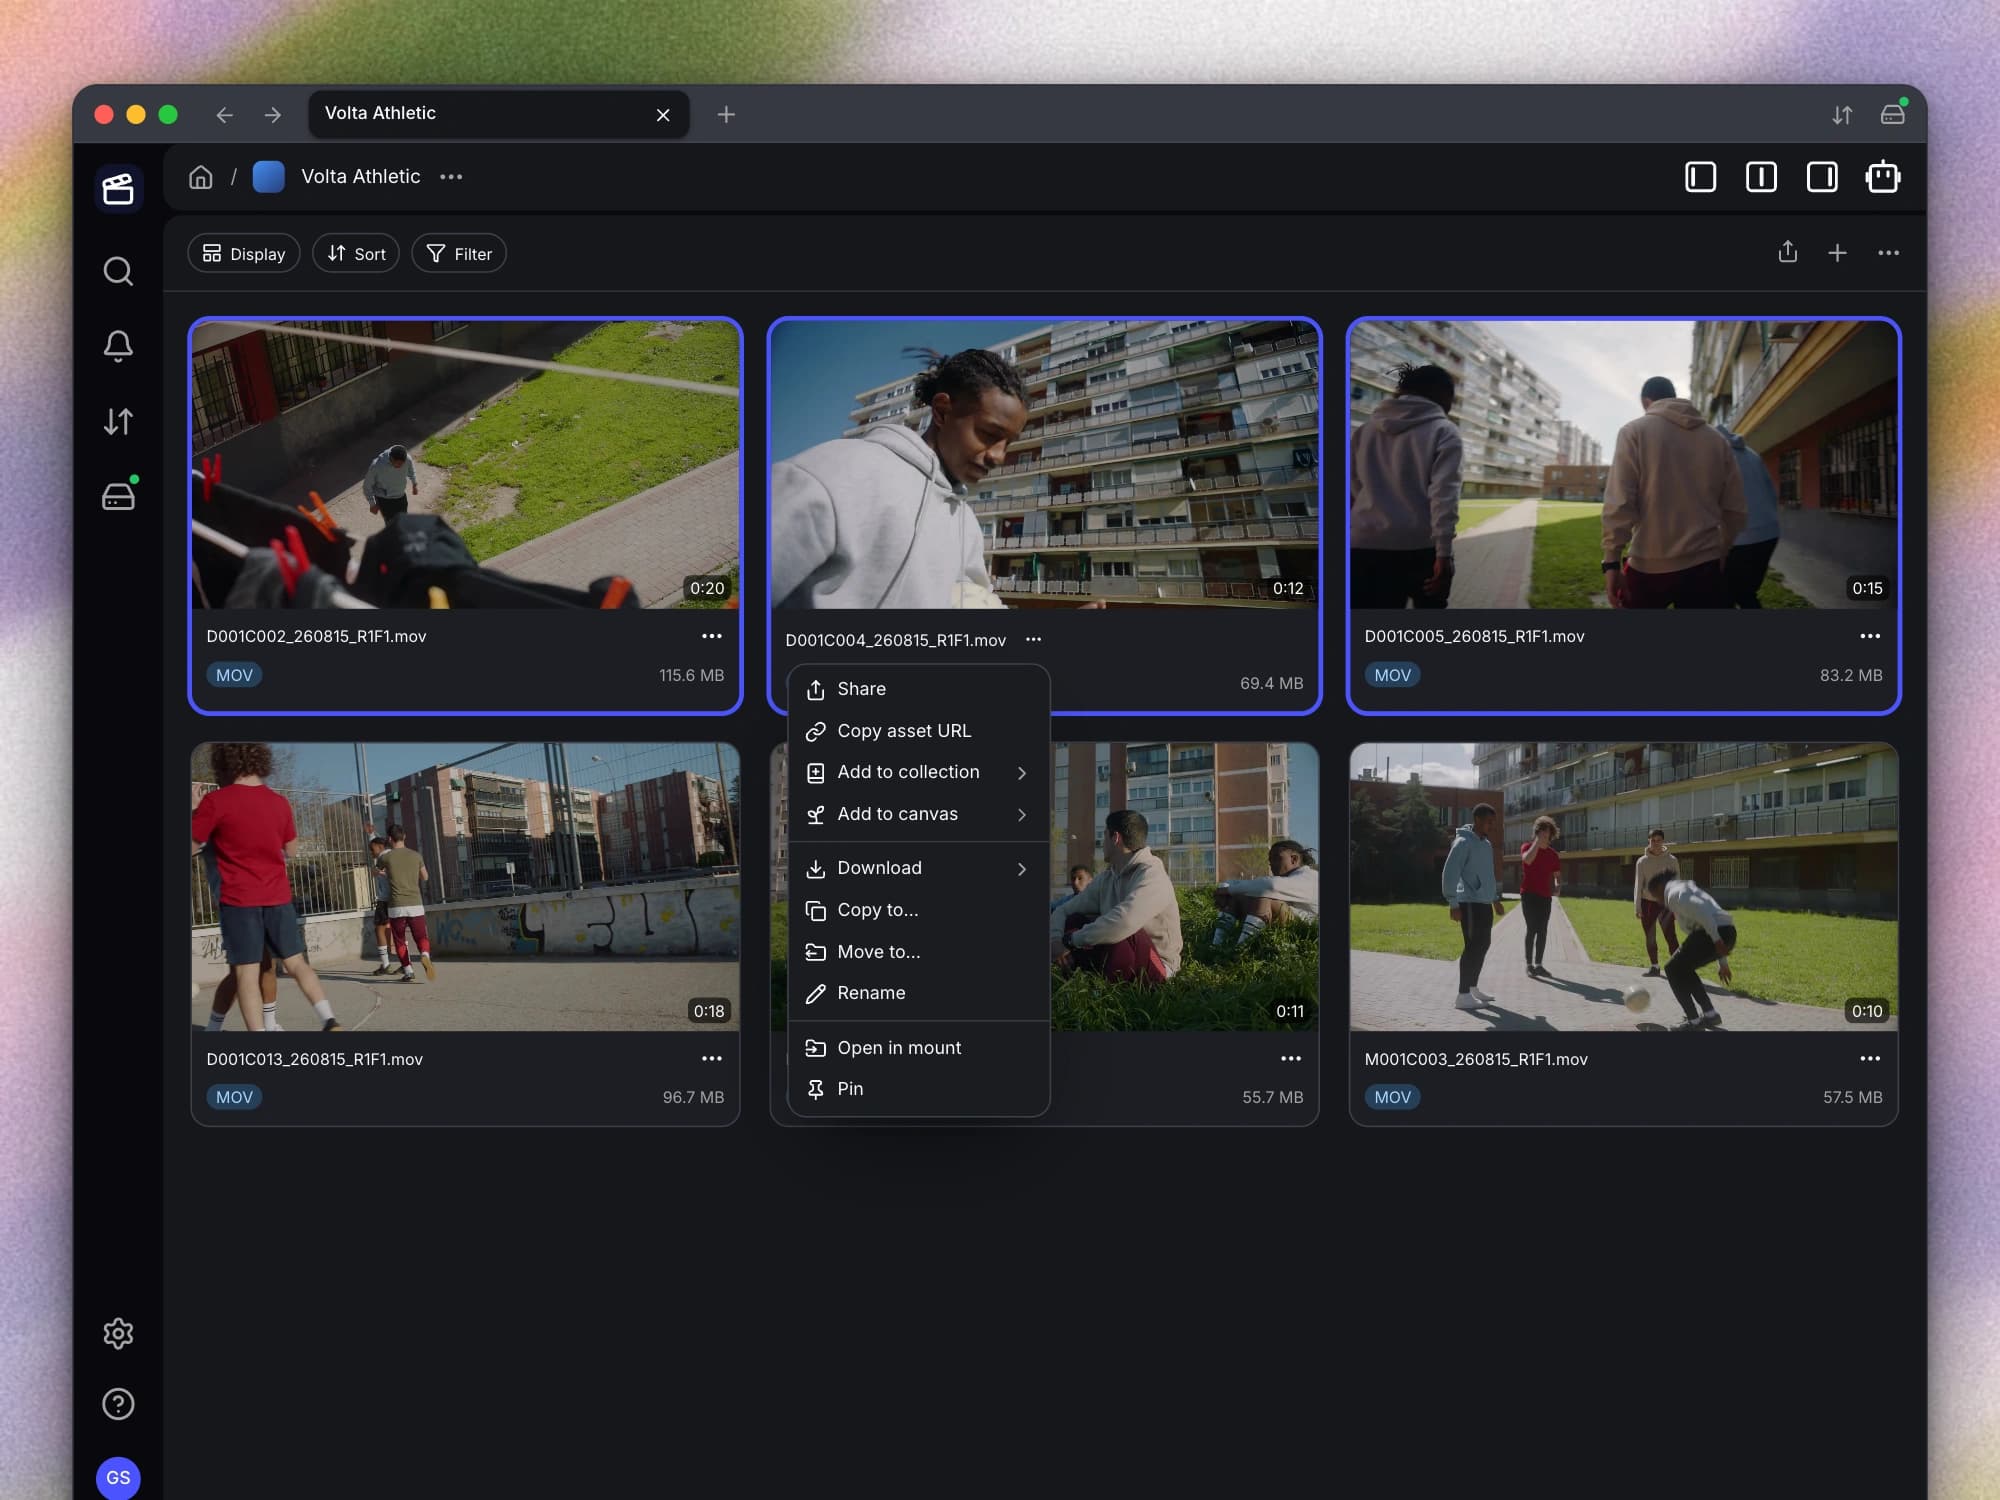The image size is (2000, 1500).
Task: Open more menu for D001C002_260815_R1F1.mov
Action: coord(711,636)
